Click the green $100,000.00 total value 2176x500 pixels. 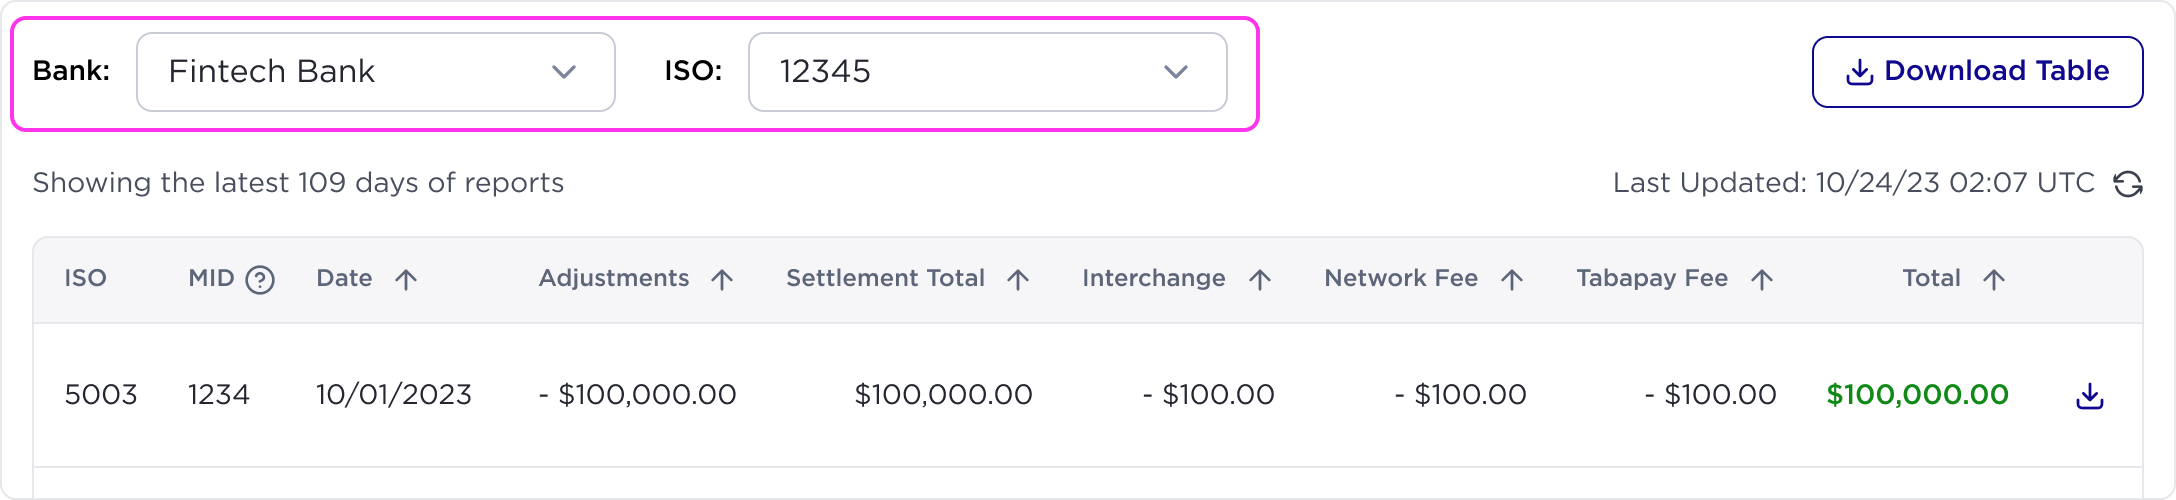coord(1917,395)
